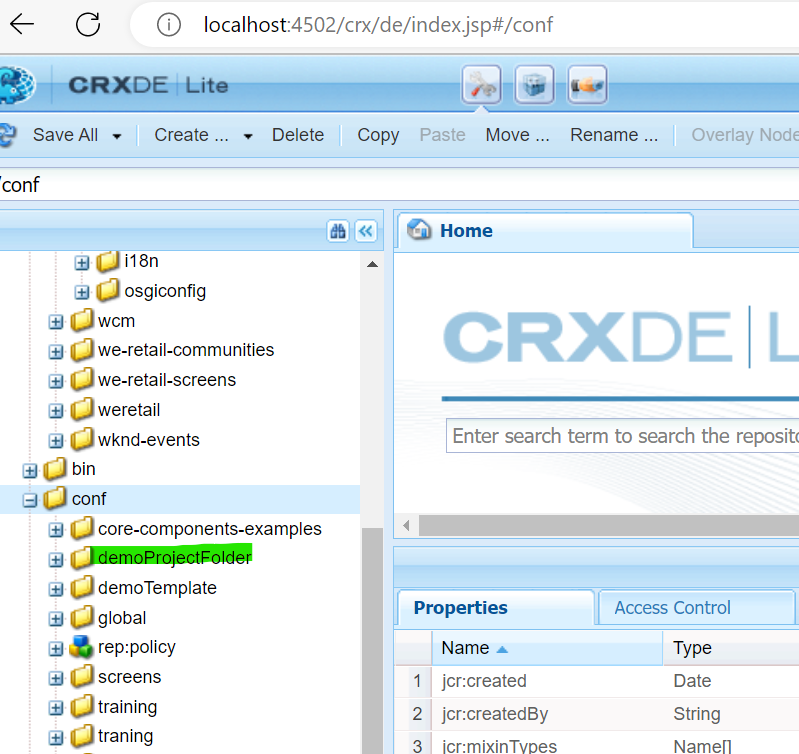Click the tree scrollbar up arrow
799x754 pixels.
tap(372, 264)
